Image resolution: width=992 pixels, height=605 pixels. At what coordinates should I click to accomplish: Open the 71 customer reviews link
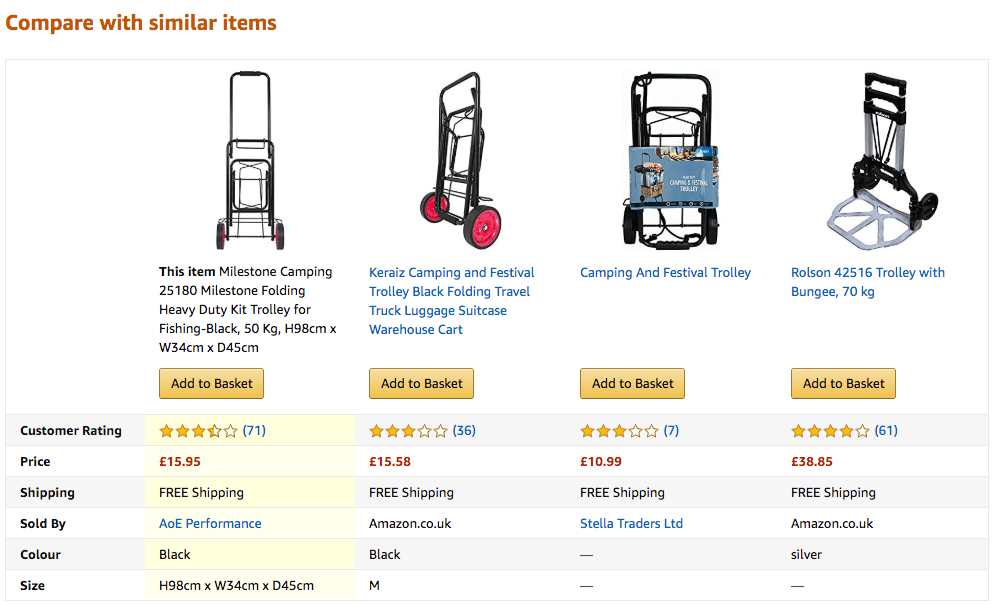[254, 431]
